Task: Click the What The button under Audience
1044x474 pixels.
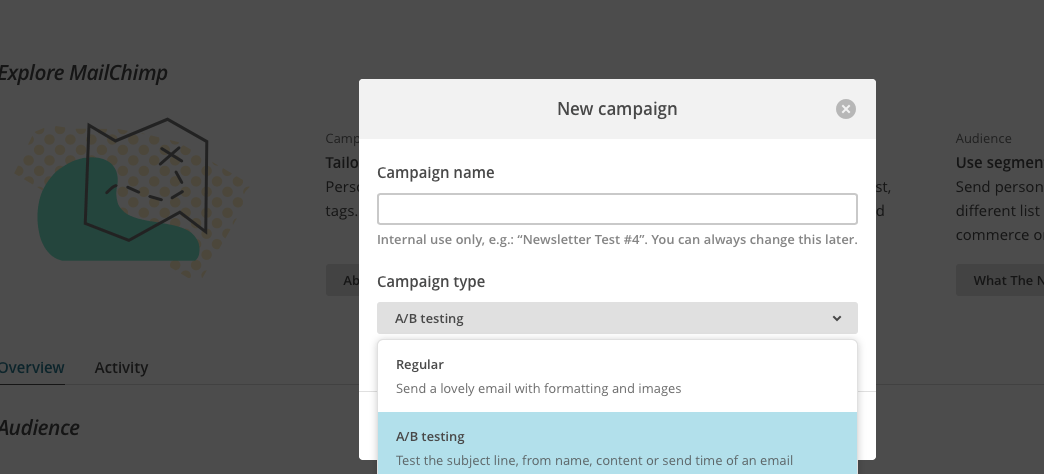Action: (1000, 280)
